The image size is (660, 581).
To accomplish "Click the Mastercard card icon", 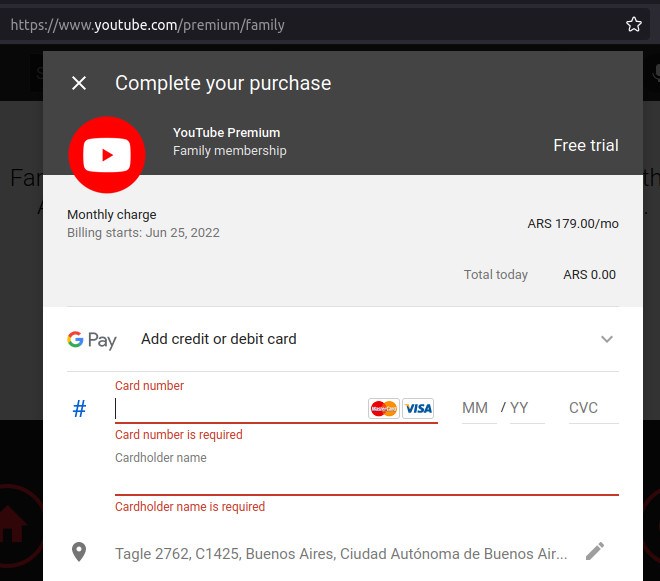I will pos(383,408).
